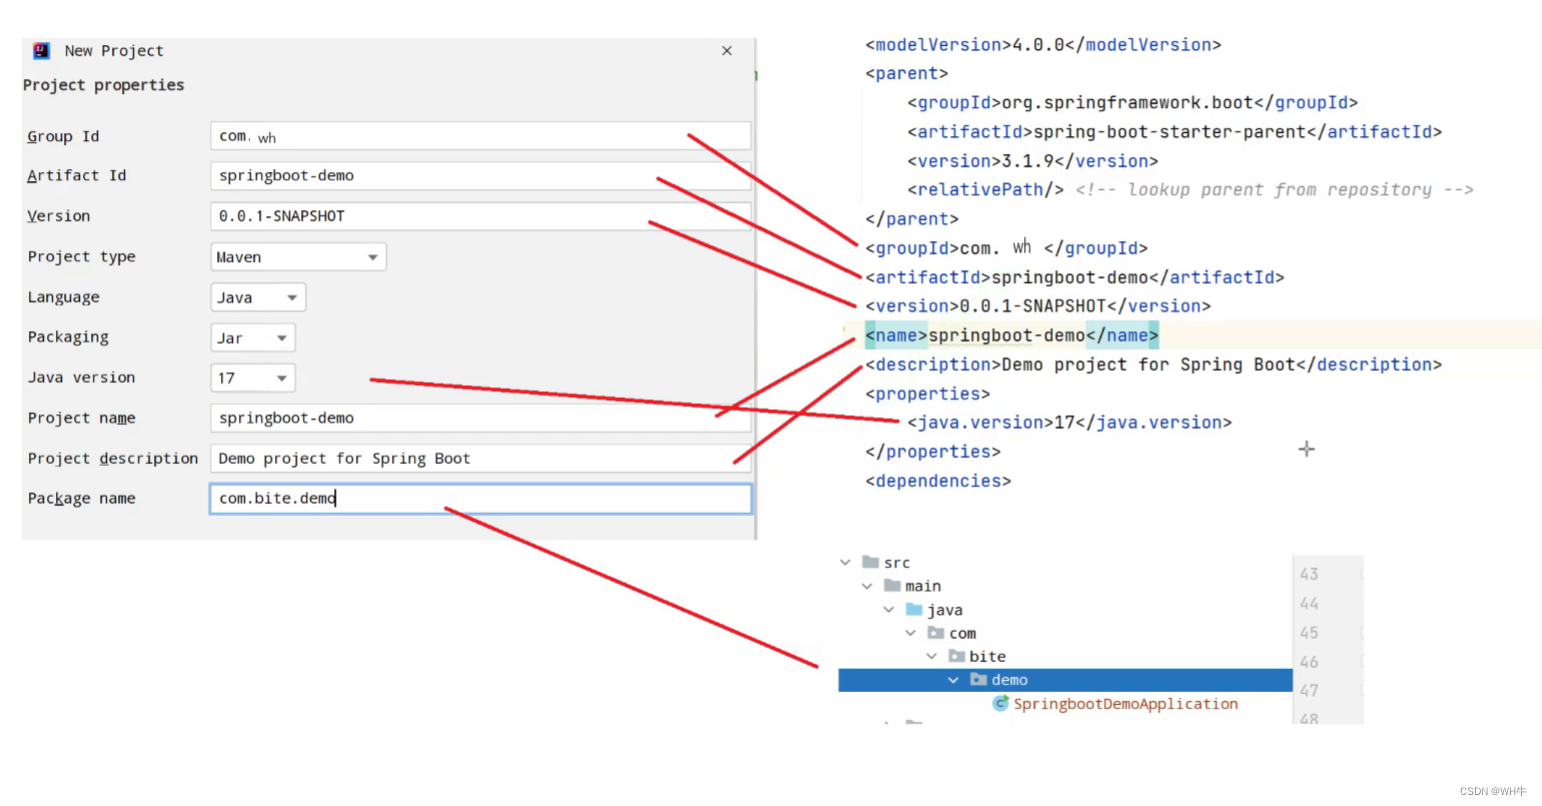Image resolution: width=1542 pixels, height=806 pixels.
Task: Click the src folder icon
Action: (871, 562)
